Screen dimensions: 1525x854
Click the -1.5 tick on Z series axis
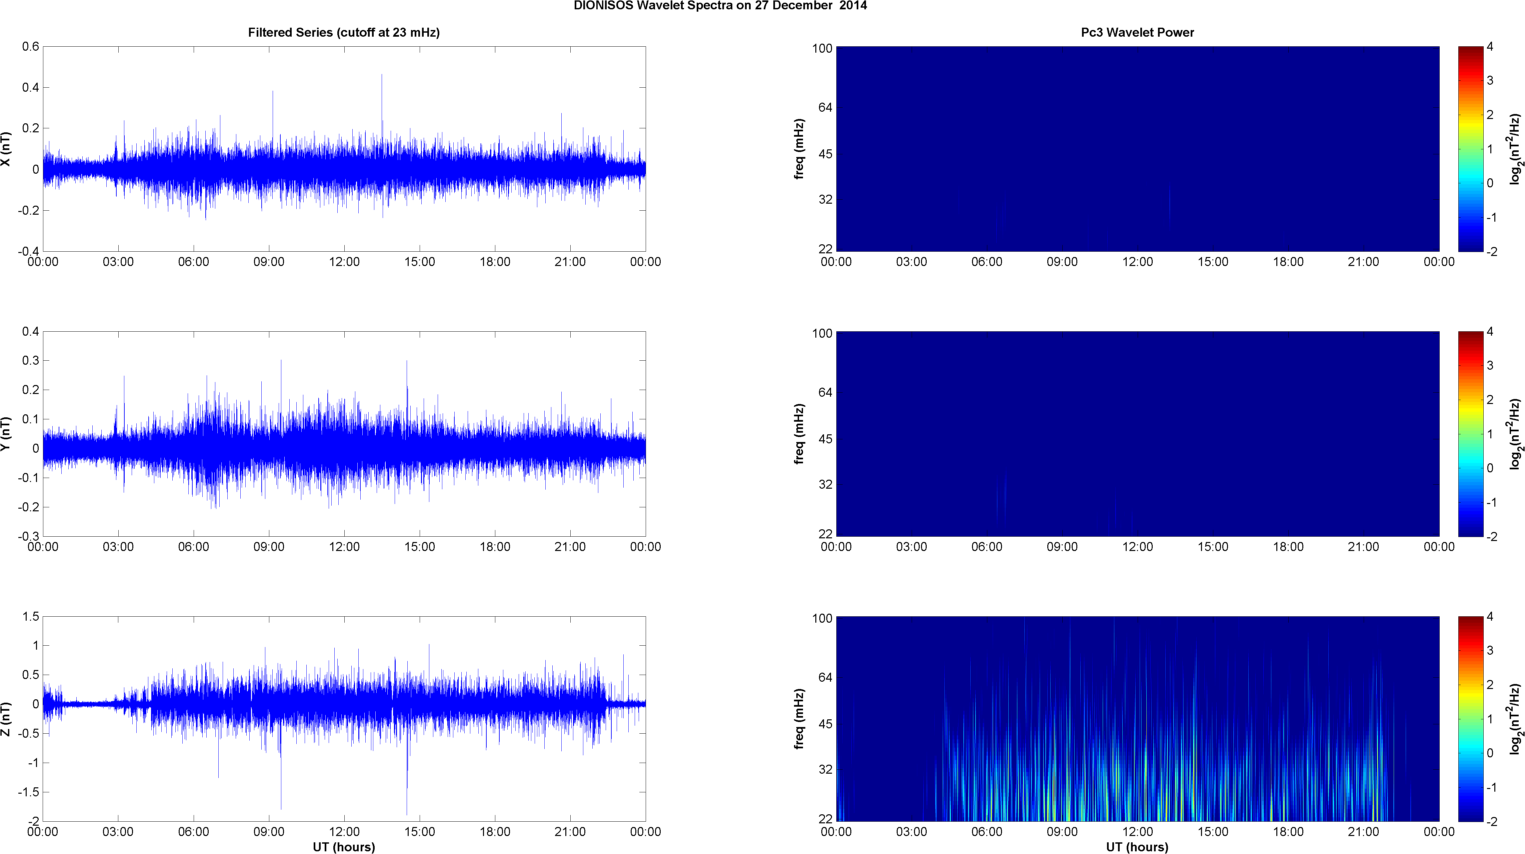(x=28, y=792)
